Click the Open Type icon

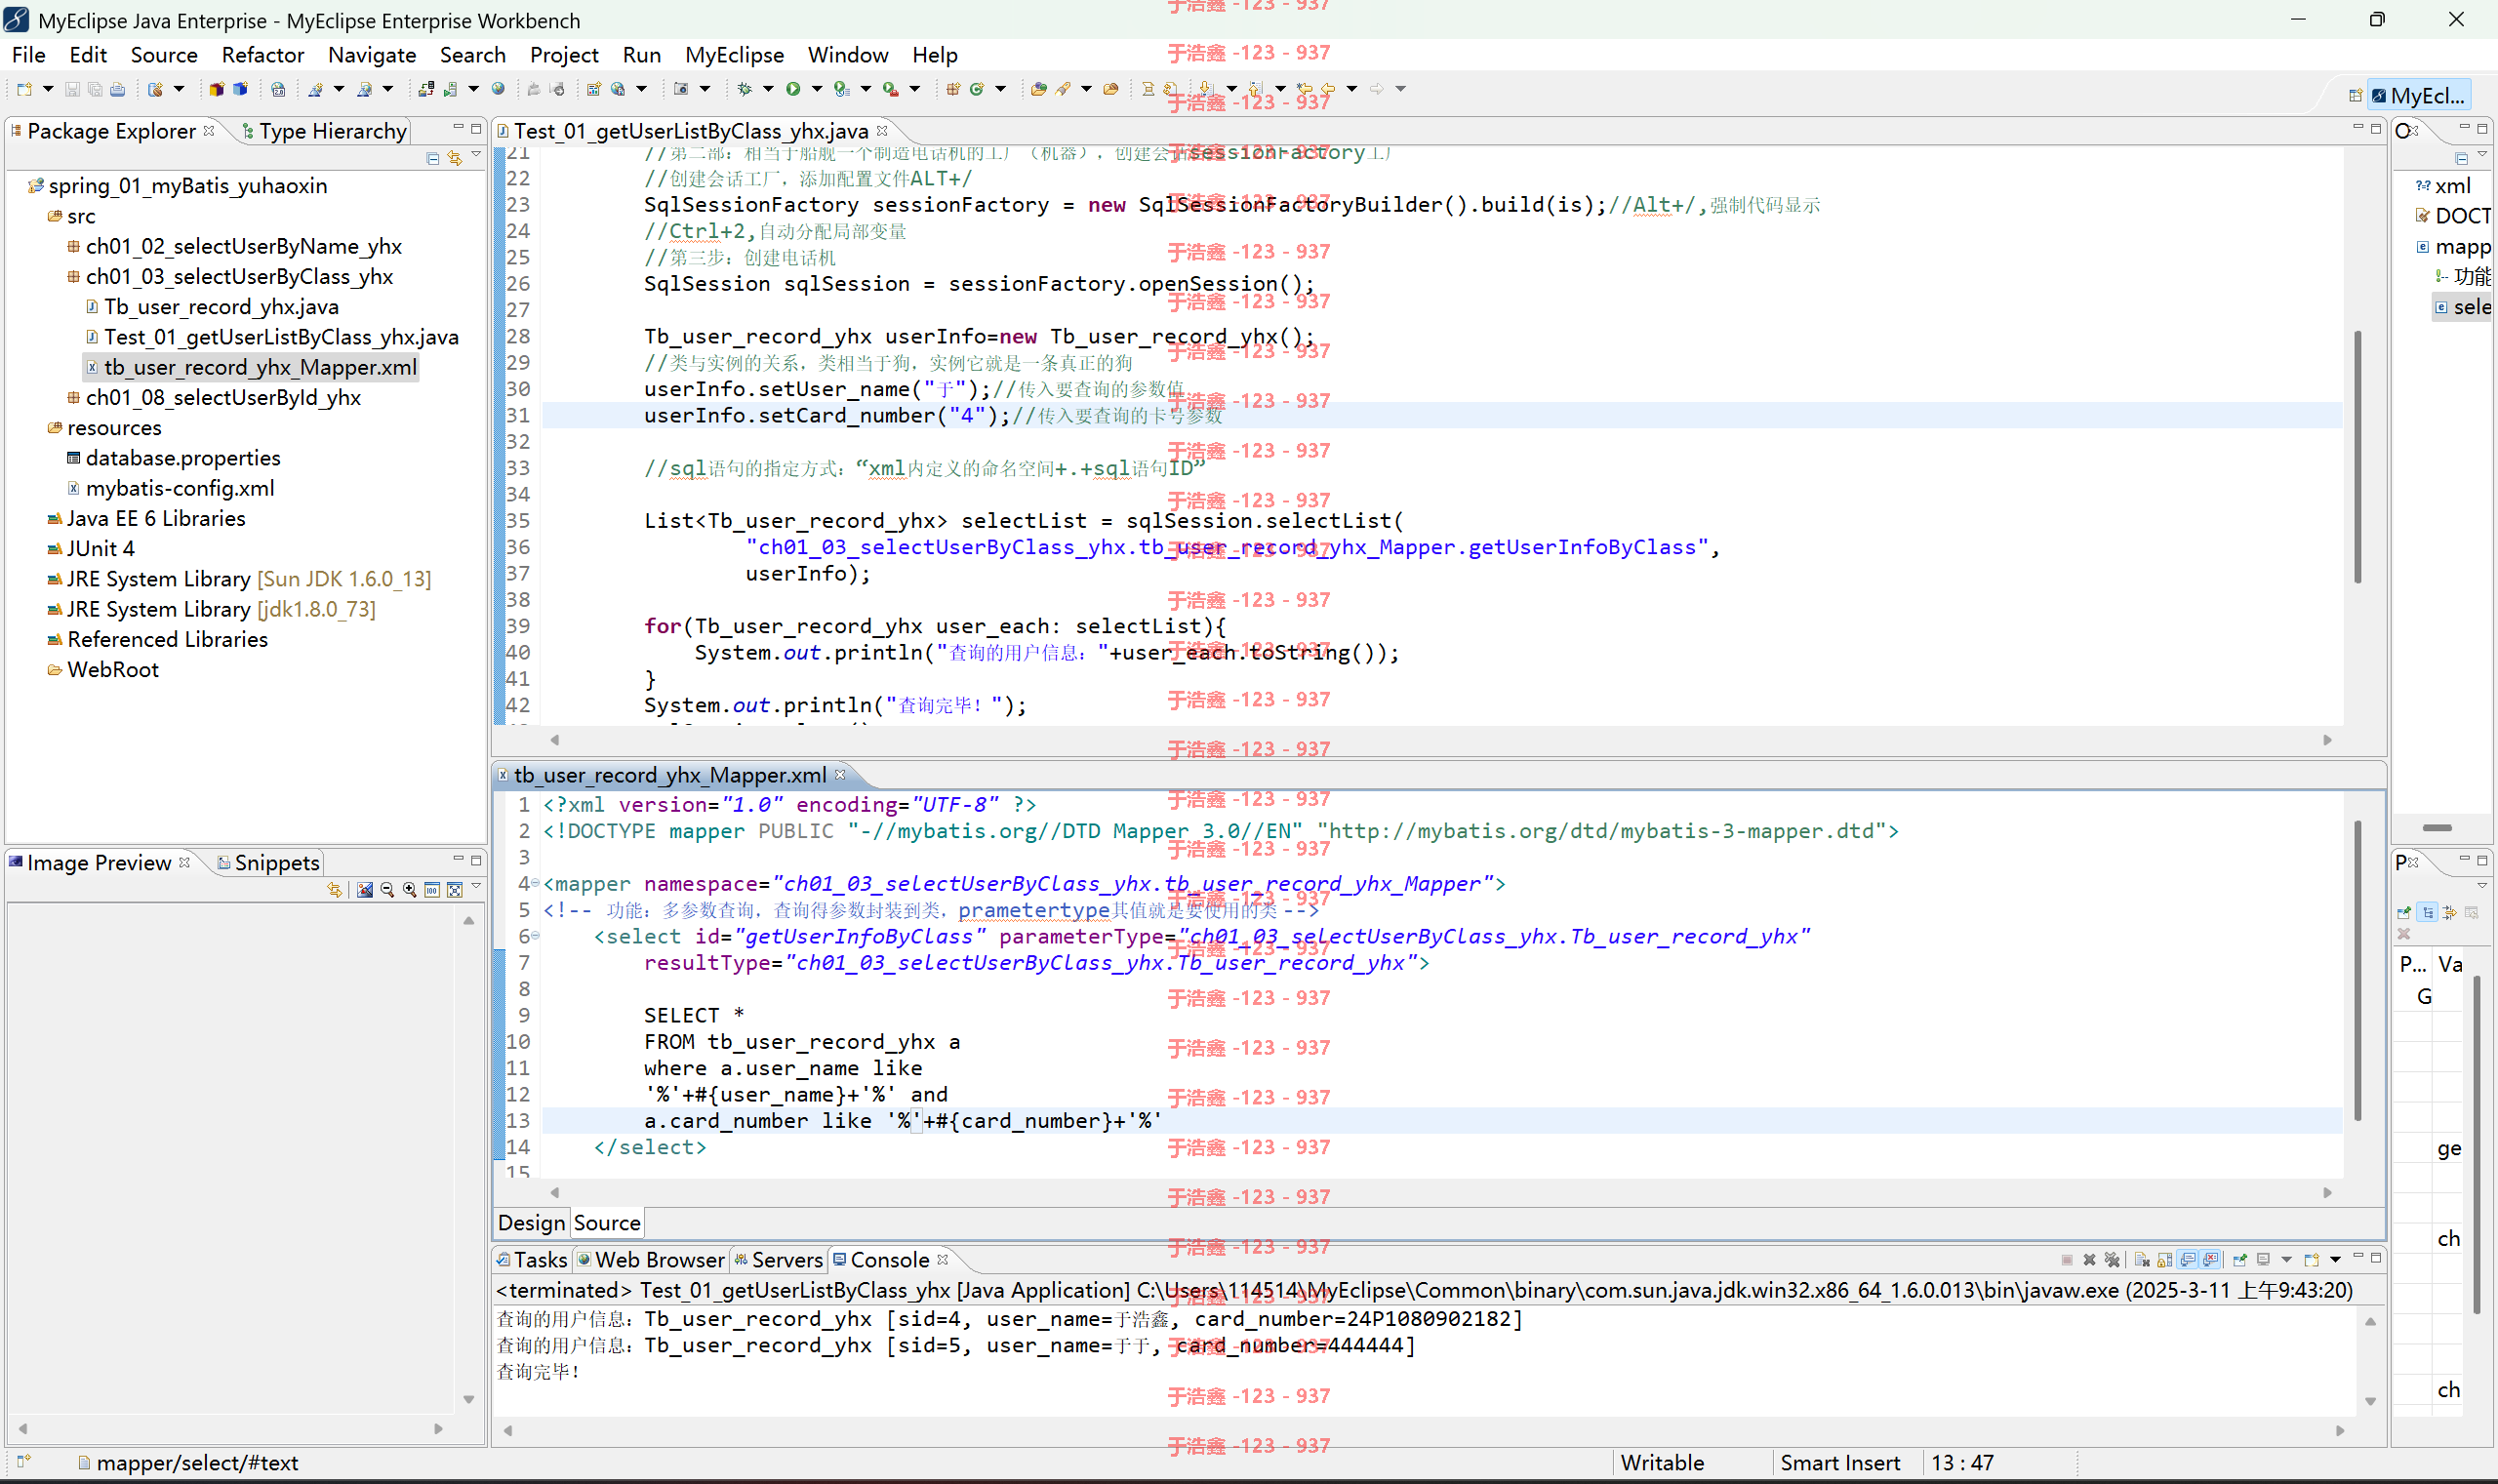point(1038,89)
